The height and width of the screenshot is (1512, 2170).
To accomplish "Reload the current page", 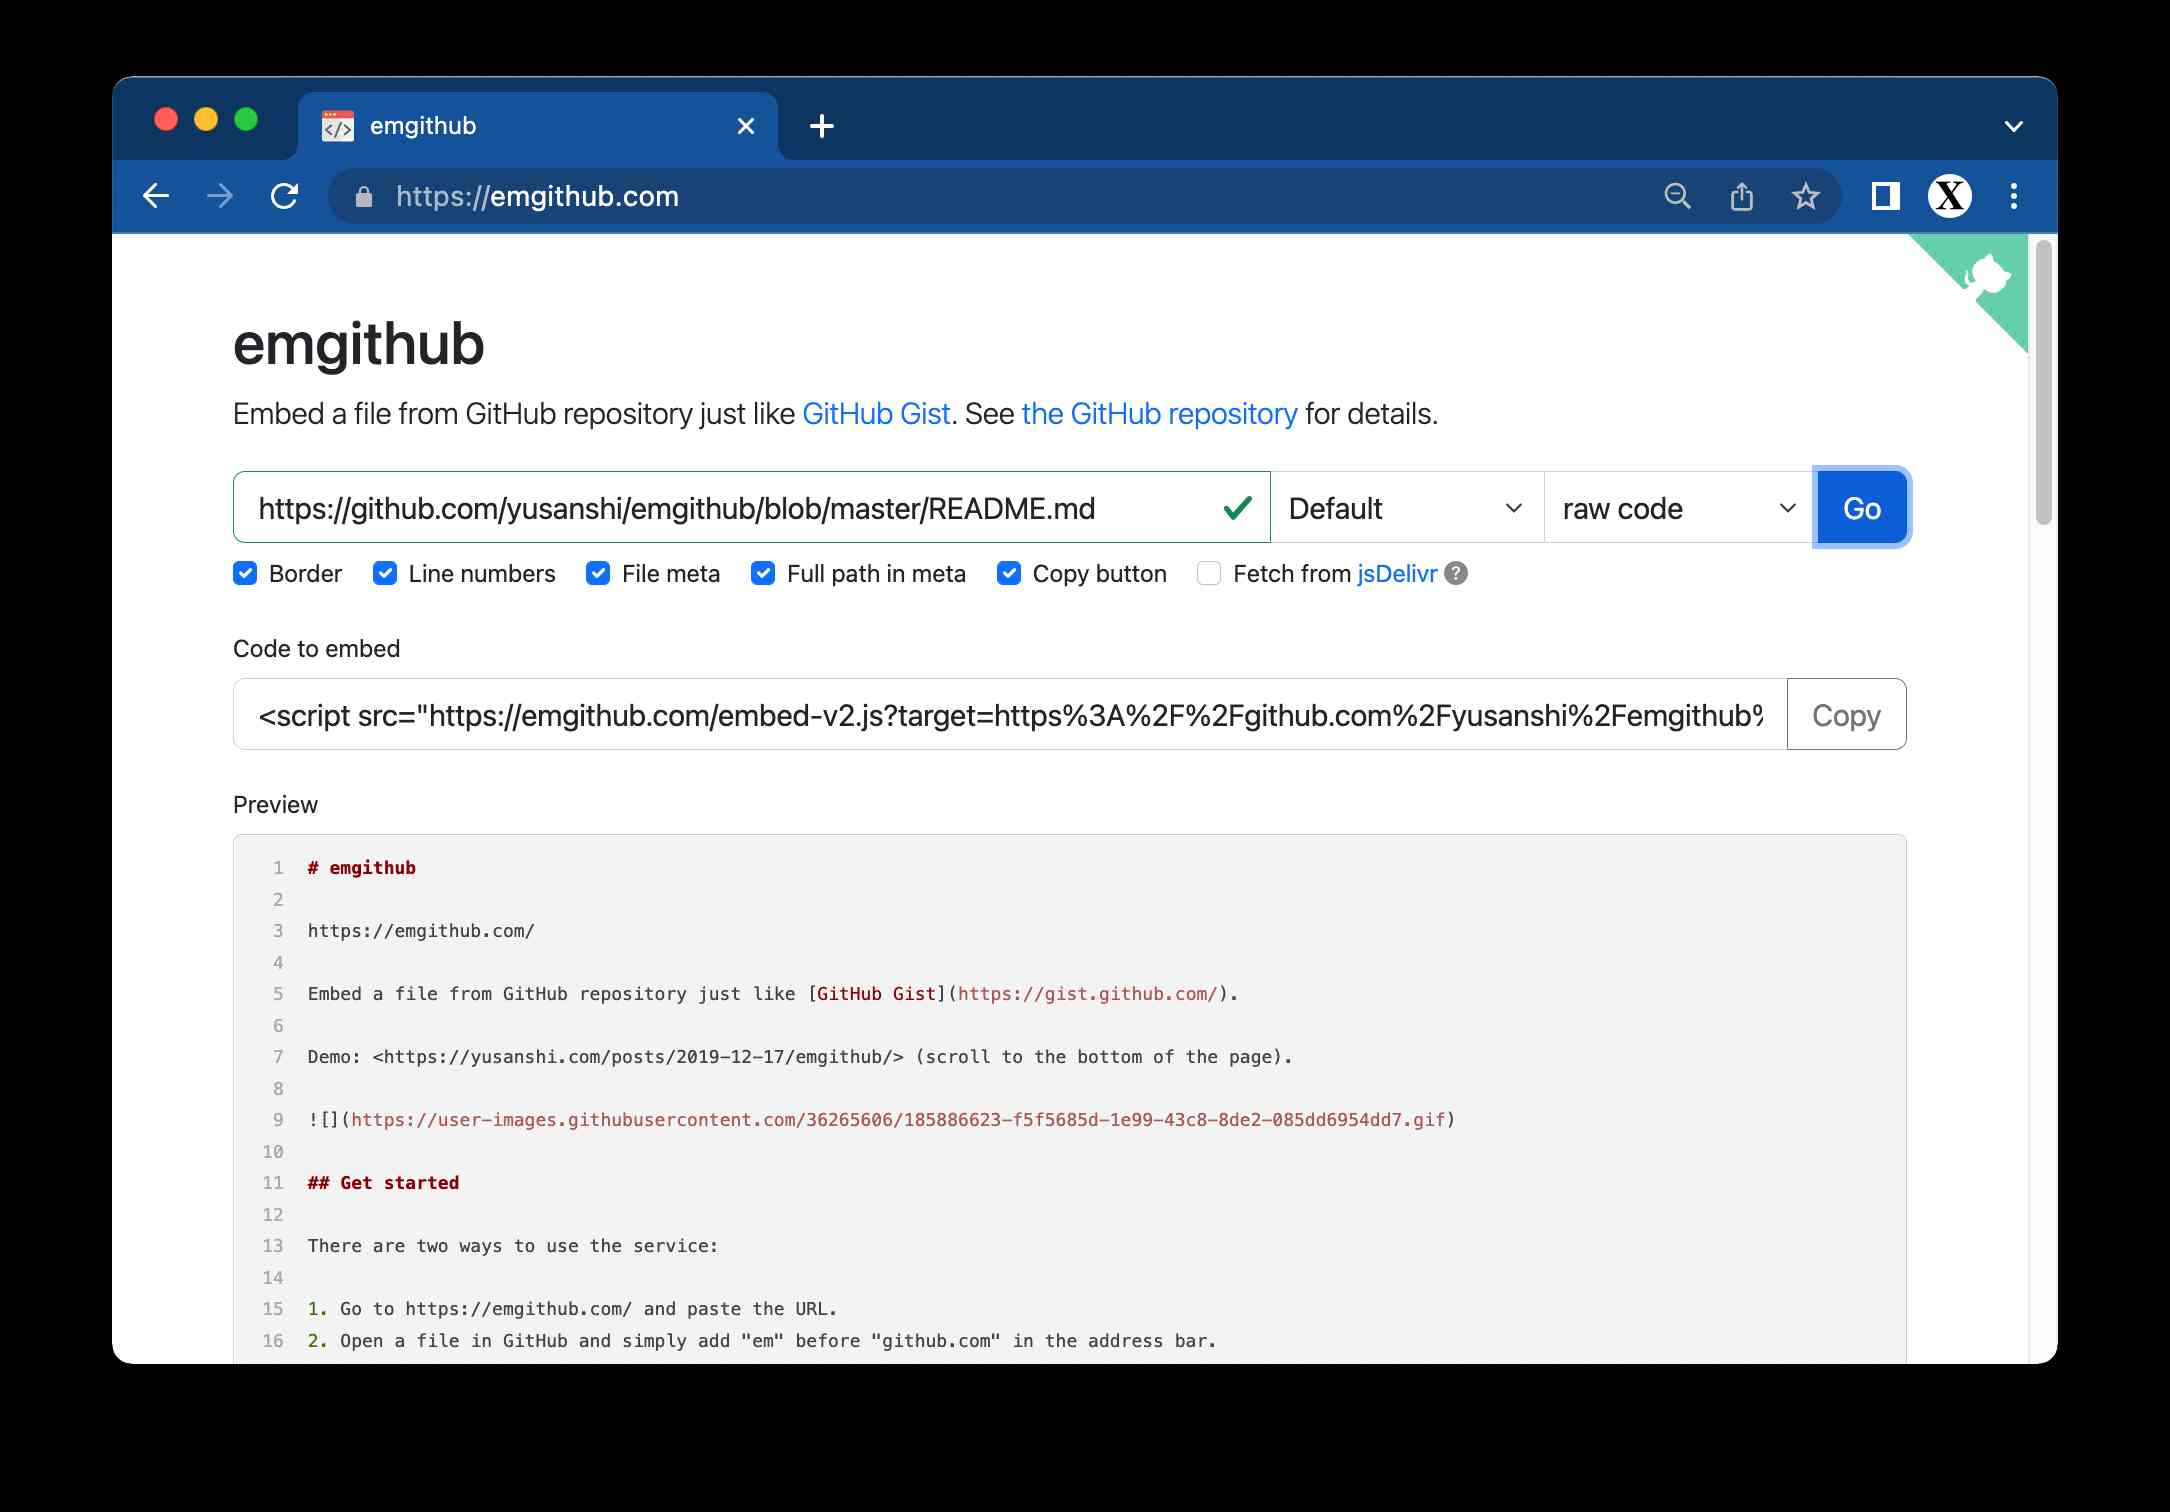I will [284, 196].
